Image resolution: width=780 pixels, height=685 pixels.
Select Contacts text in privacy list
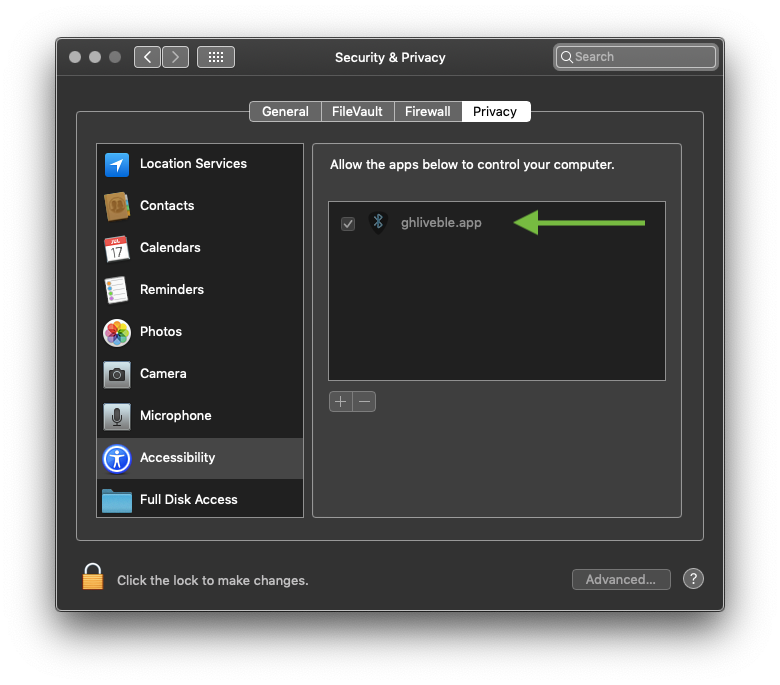(x=167, y=205)
